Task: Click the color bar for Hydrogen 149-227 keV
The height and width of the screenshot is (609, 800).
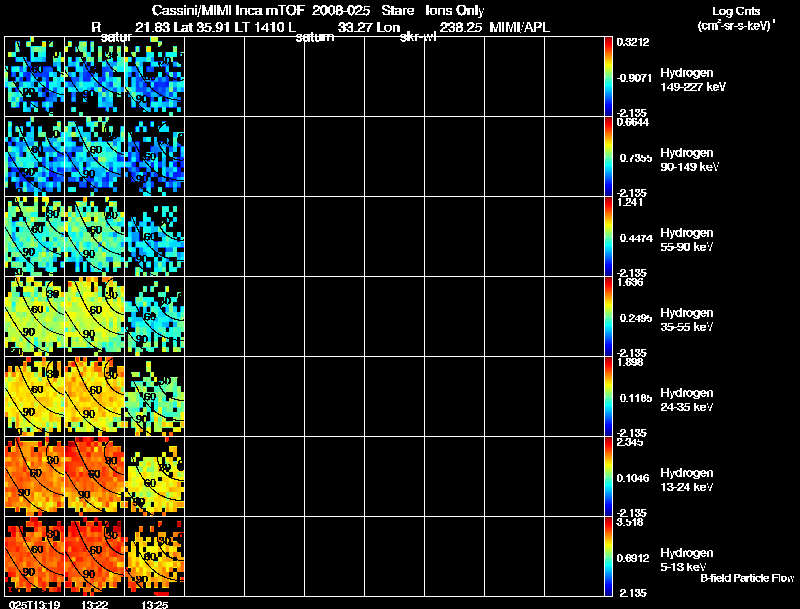Action: tap(608, 77)
